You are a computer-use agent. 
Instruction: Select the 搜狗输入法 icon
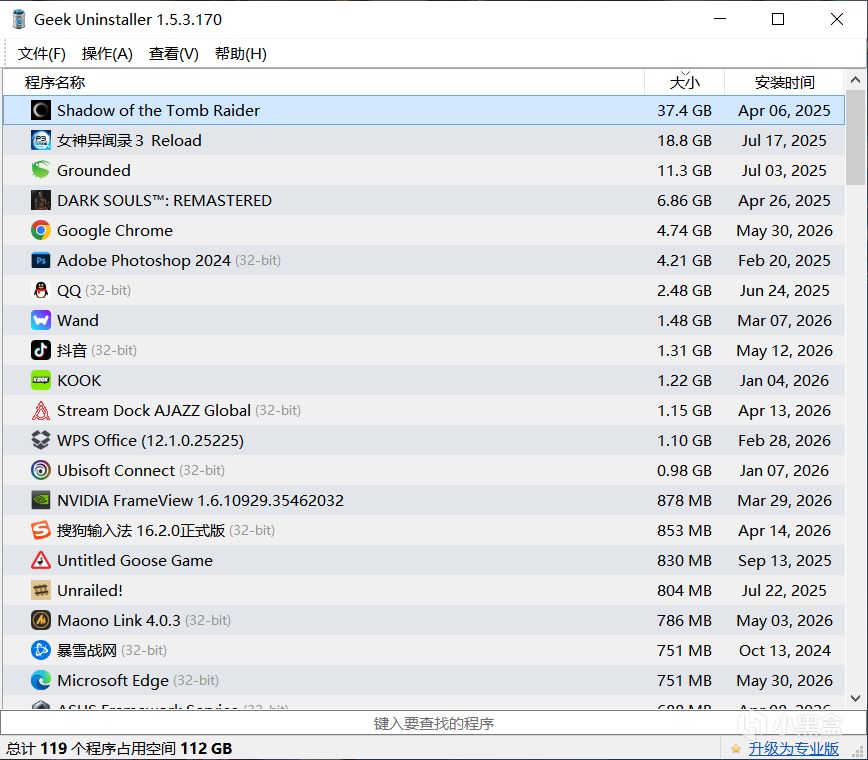click(40, 530)
